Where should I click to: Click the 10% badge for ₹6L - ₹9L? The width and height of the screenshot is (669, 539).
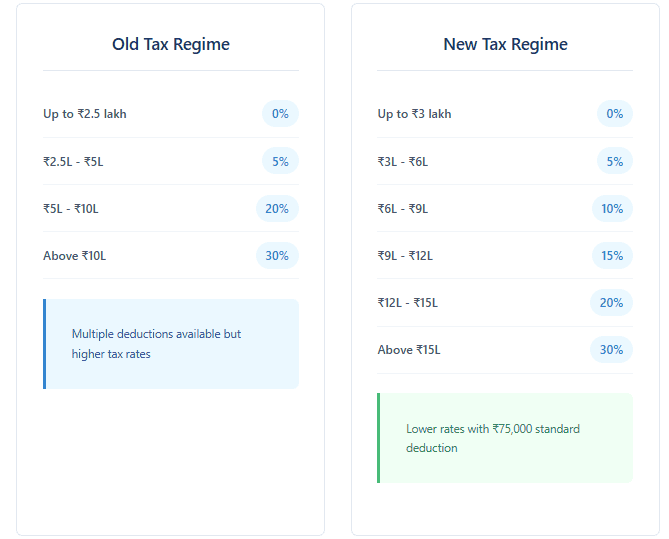click(612, 209)
